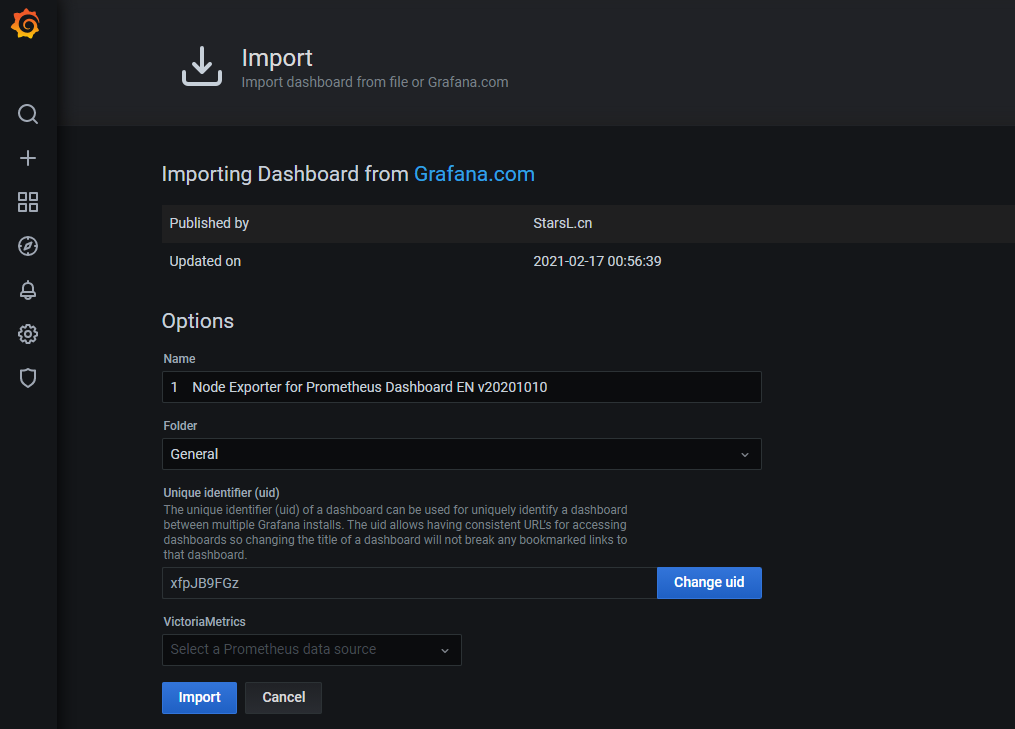1015x729 pixels.
Task: Open the Grafana home logo
Action: click(26, 24)
